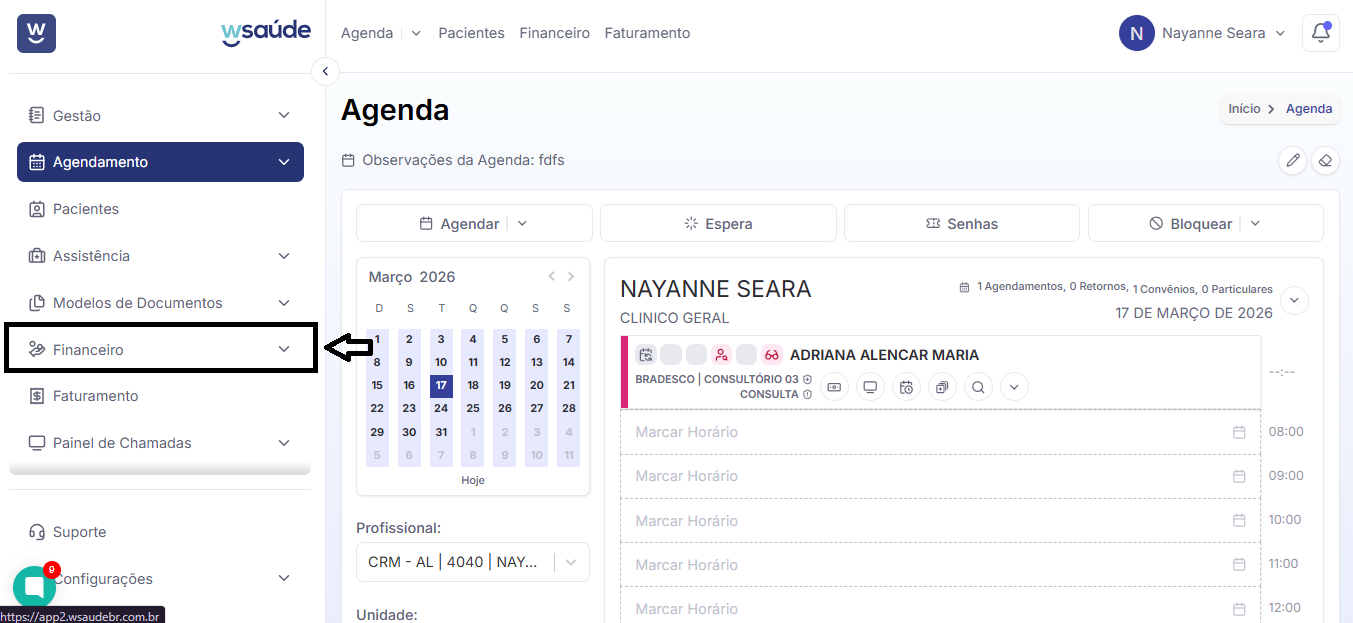The width and height of the screenshot is (1353, 623).
Task: Click patient name ADRIANA ALENCAR MARIA
Action: [x=884, y=355]
